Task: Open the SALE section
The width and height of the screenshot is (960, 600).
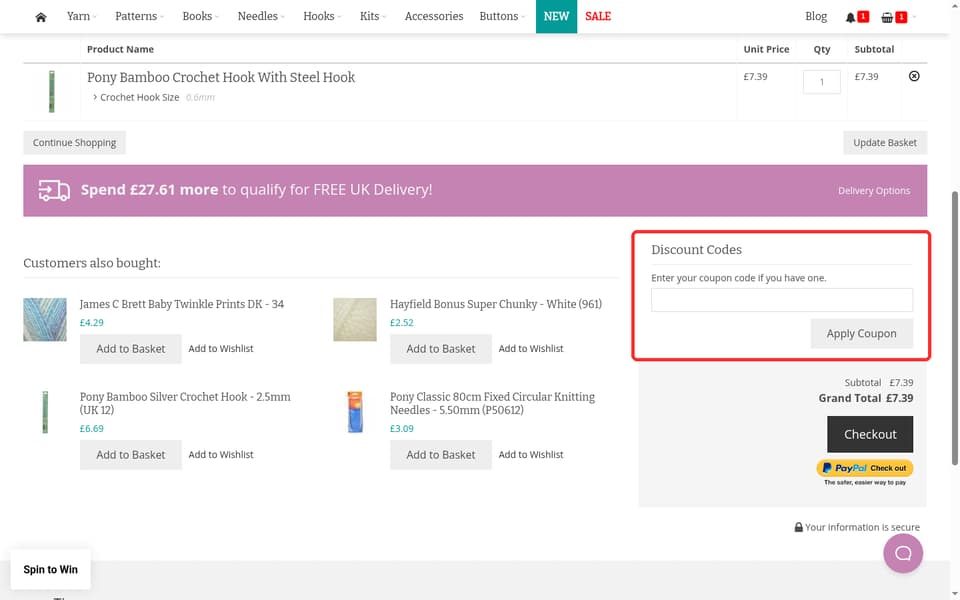Action: [598, 17]
